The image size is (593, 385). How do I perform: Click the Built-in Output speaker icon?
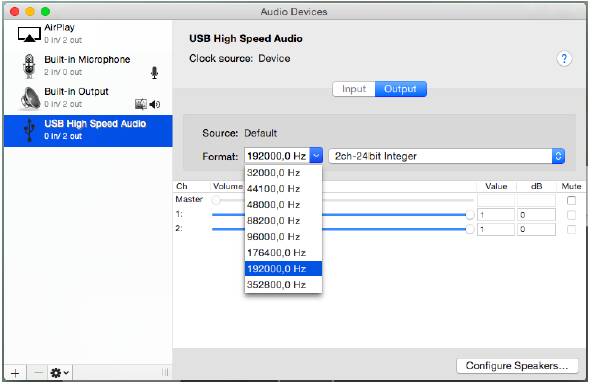(x=31, y=98)
